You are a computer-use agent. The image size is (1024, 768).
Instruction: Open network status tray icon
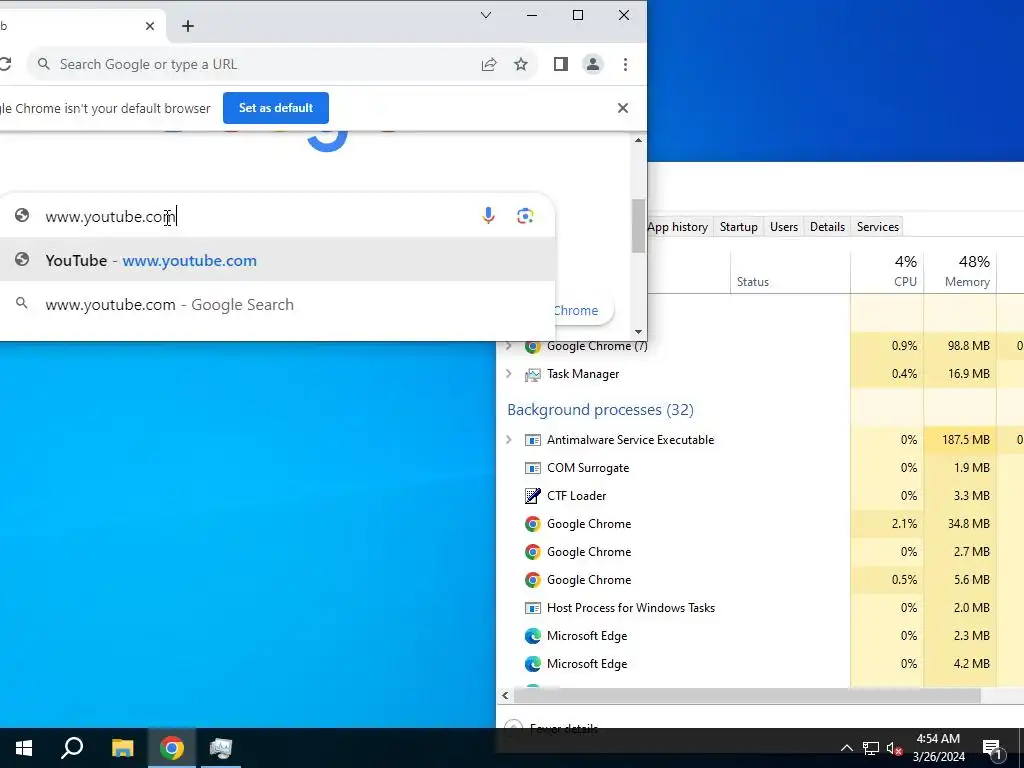(871, 748)
